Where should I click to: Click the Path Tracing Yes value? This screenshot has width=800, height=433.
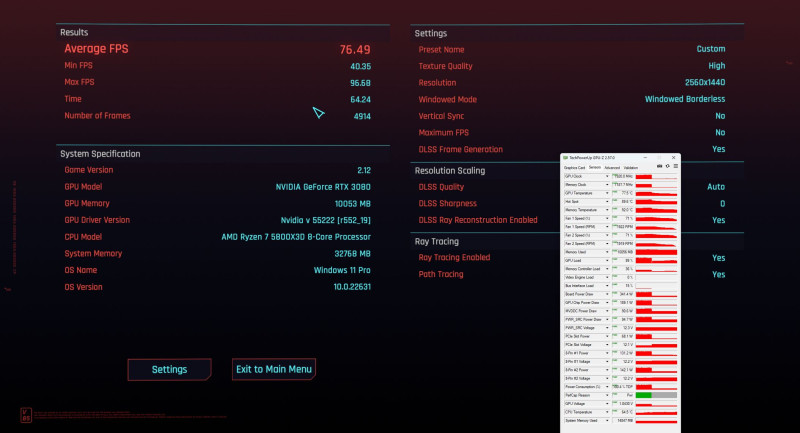coord(718,274)
